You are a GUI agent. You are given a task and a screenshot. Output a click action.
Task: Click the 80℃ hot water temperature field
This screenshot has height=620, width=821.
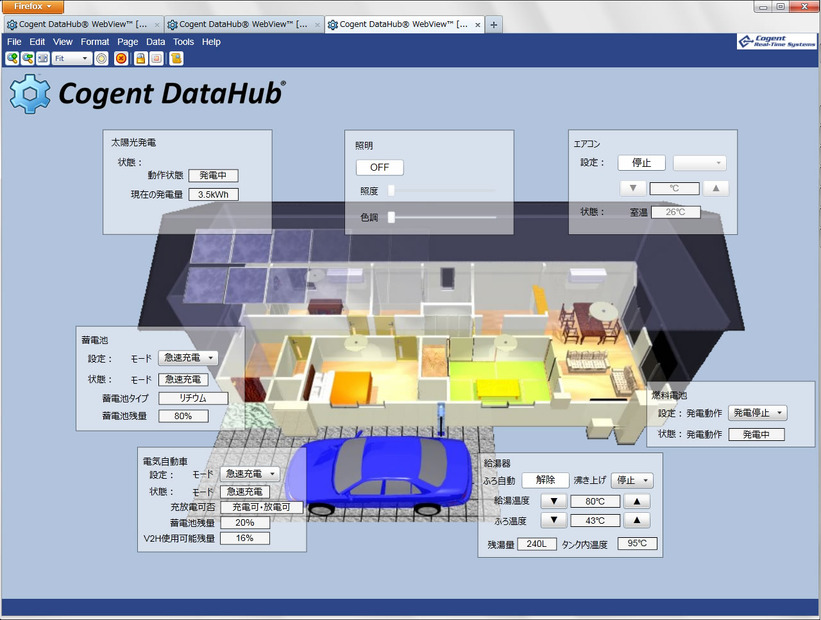point(595,501)
